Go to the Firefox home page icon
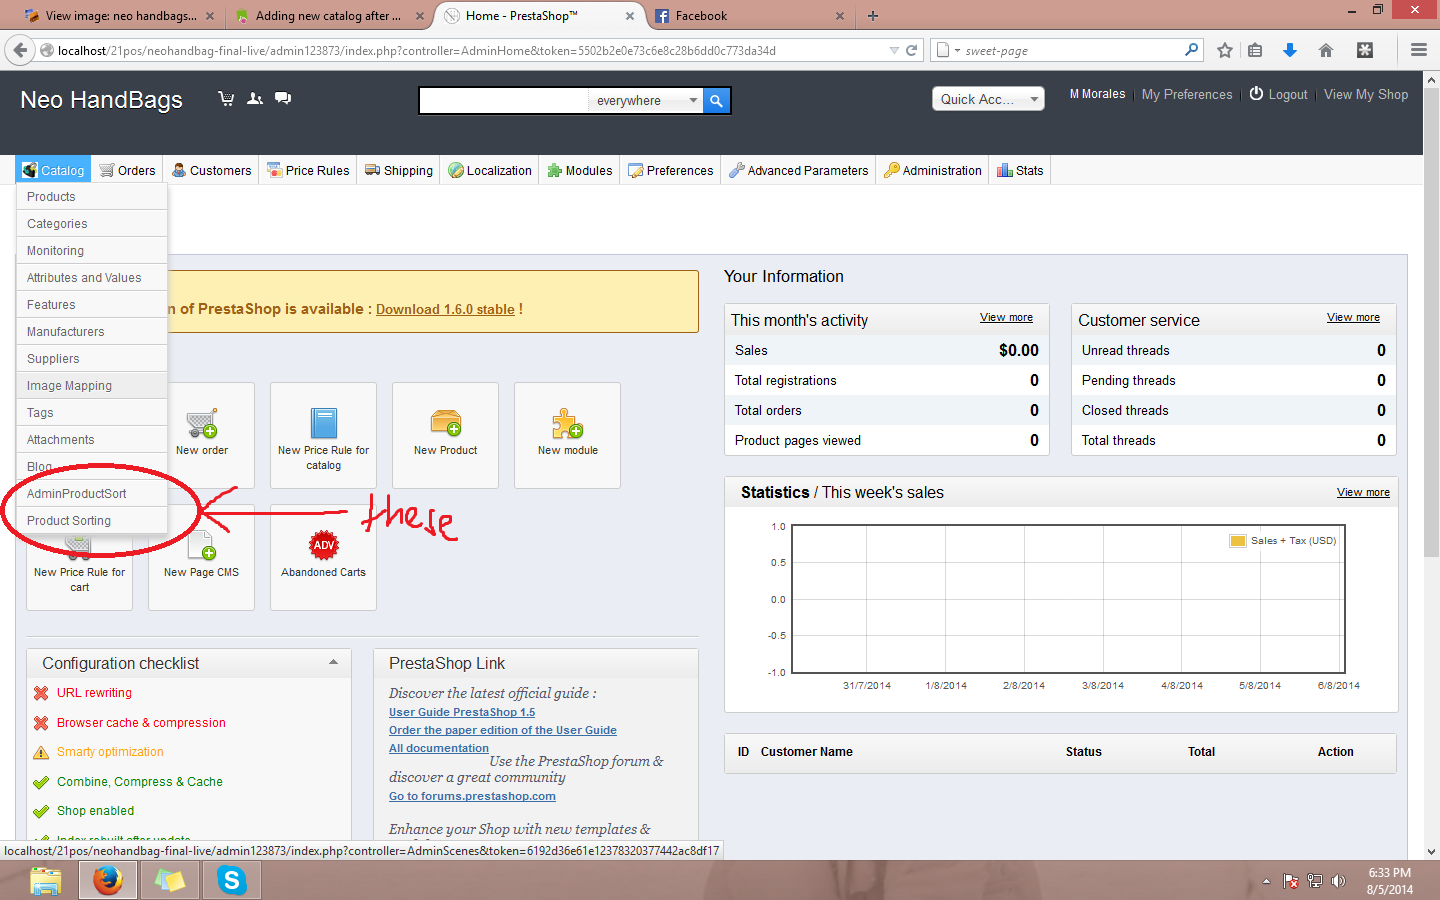Image resolution: width=1440 pixels, height=900 pixels. [1326, 50]
